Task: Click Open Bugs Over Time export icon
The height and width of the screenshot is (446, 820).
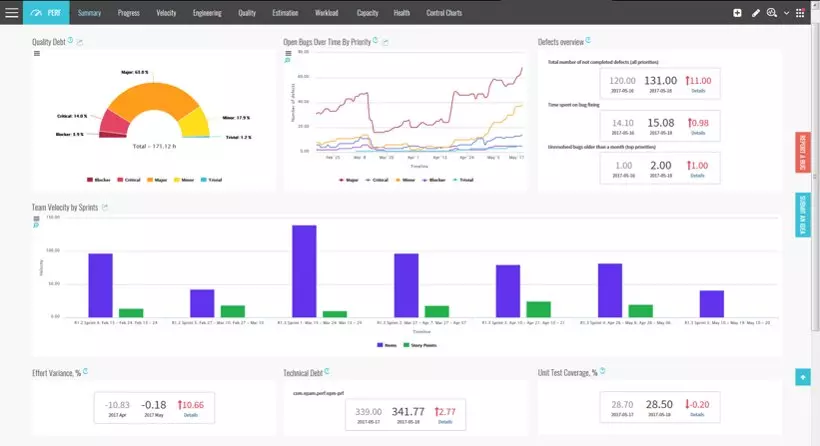Action: pos(385,42)
